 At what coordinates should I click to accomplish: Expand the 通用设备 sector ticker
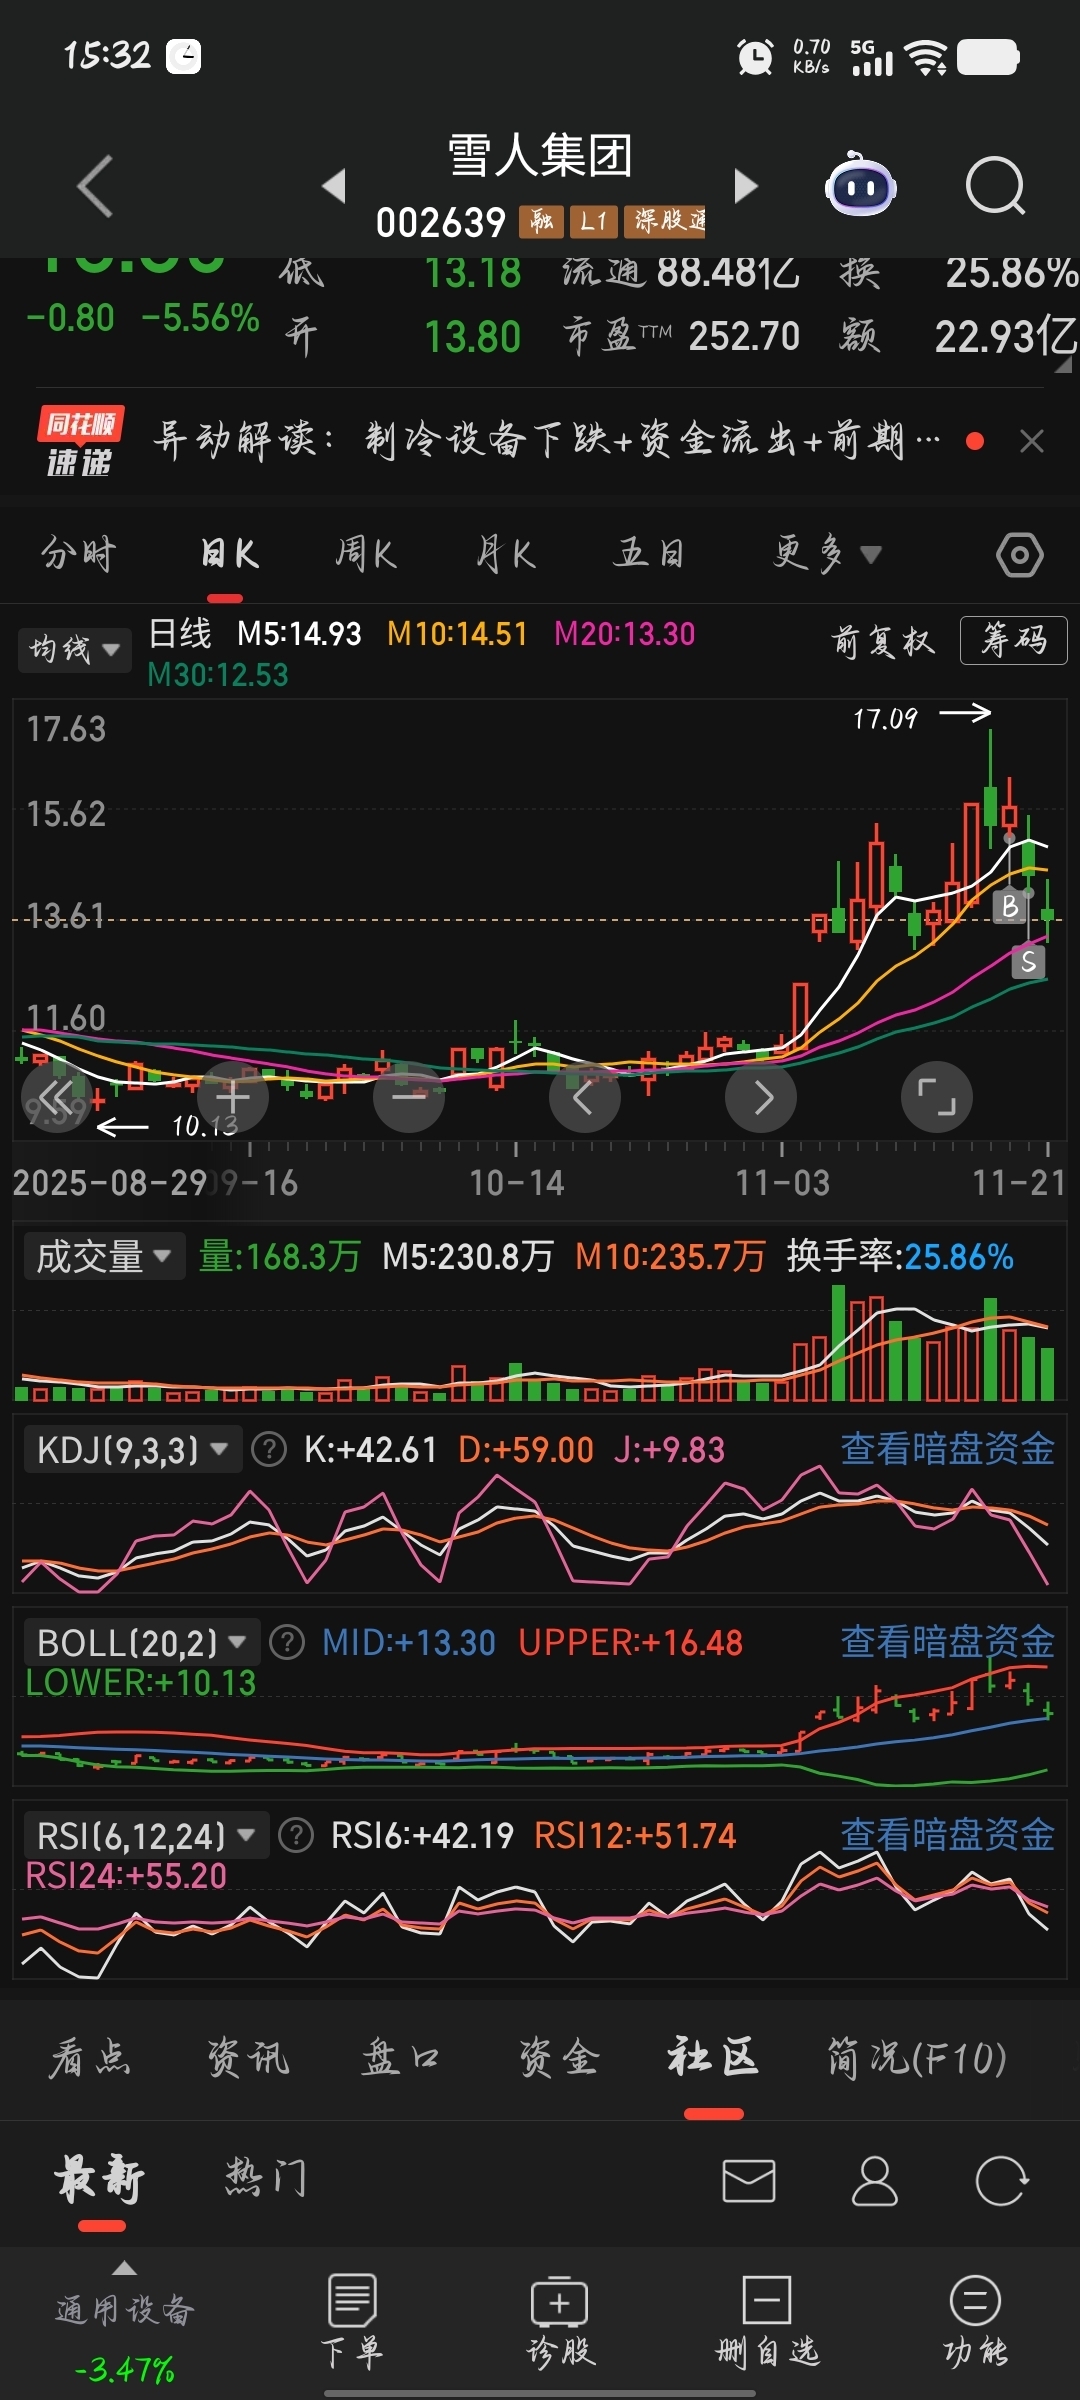coord(124,2322)
